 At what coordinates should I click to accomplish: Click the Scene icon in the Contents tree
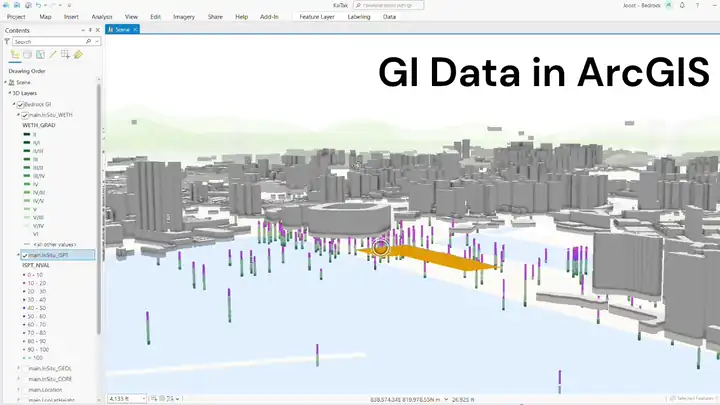tap(11, 83)
